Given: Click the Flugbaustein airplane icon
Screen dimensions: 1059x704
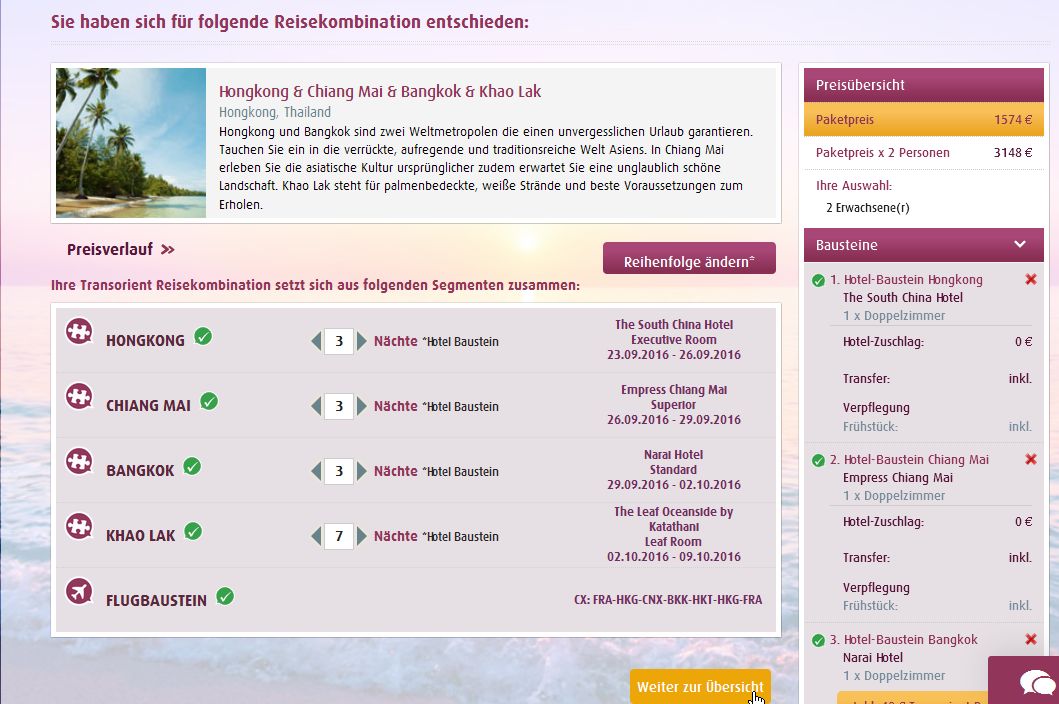Looking at the screenshot, I should (x=79, y=592).
